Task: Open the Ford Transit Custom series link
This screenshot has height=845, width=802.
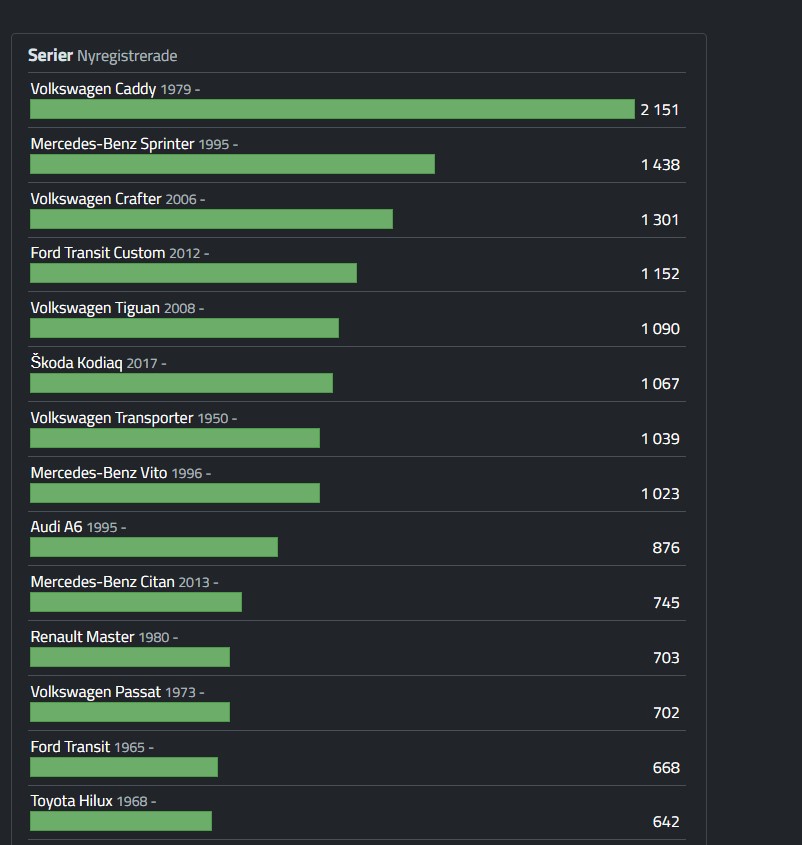Action: (98, 253)
